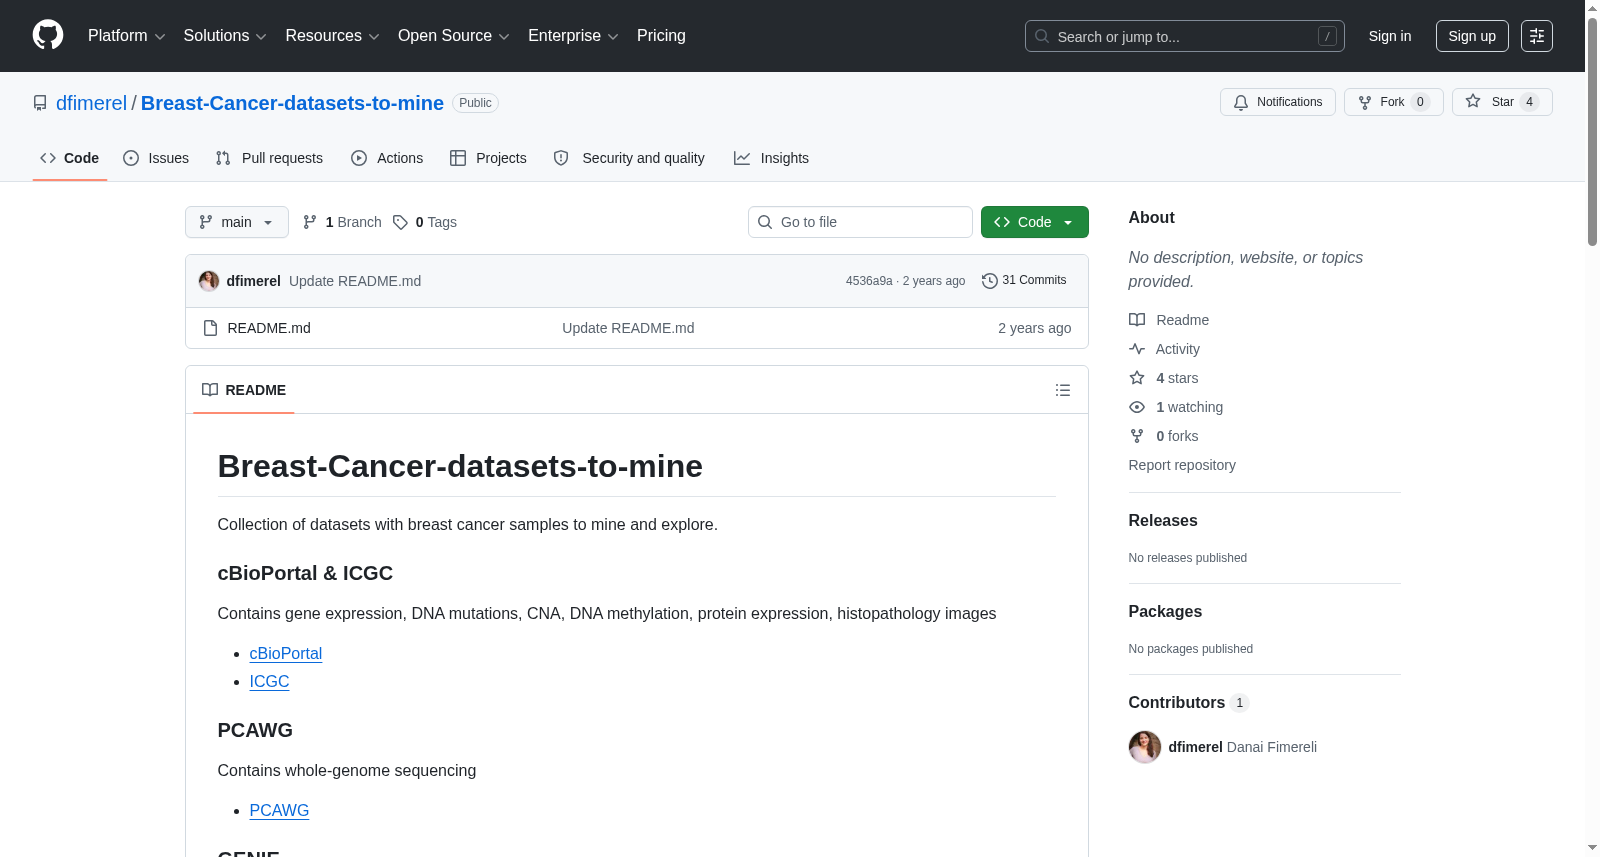Open the dfimerel owner link
This screenshot has width=1600, height=857.
point(91,103)
